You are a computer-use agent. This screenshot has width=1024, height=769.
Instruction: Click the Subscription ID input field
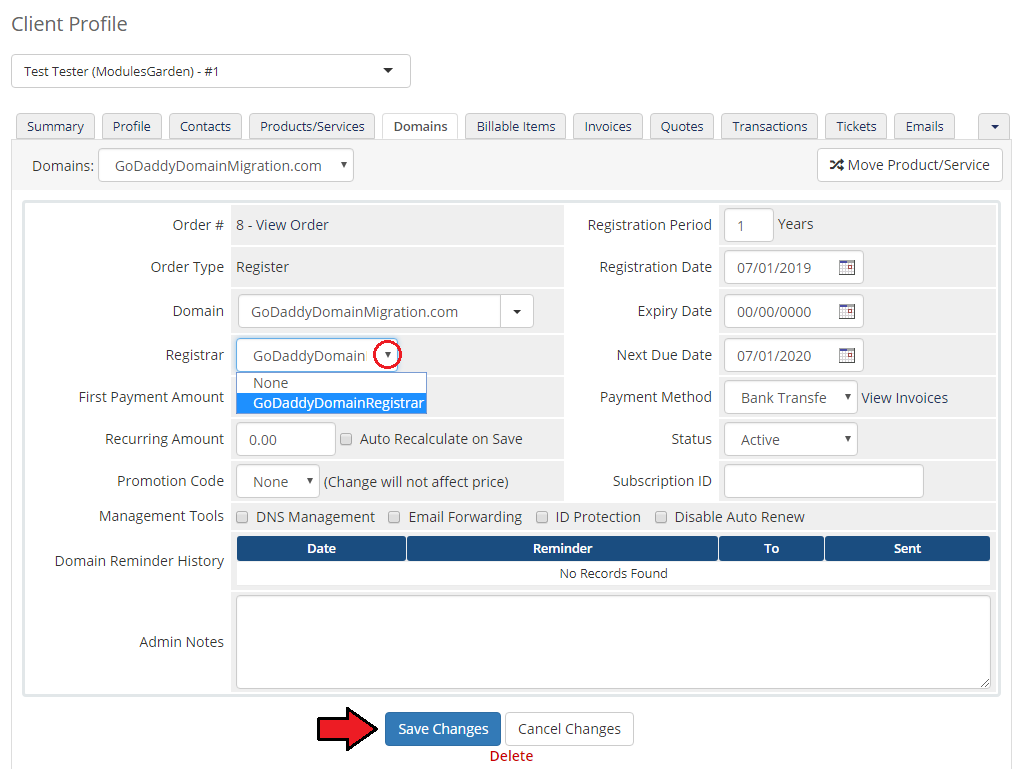click(x=824, y=481)
